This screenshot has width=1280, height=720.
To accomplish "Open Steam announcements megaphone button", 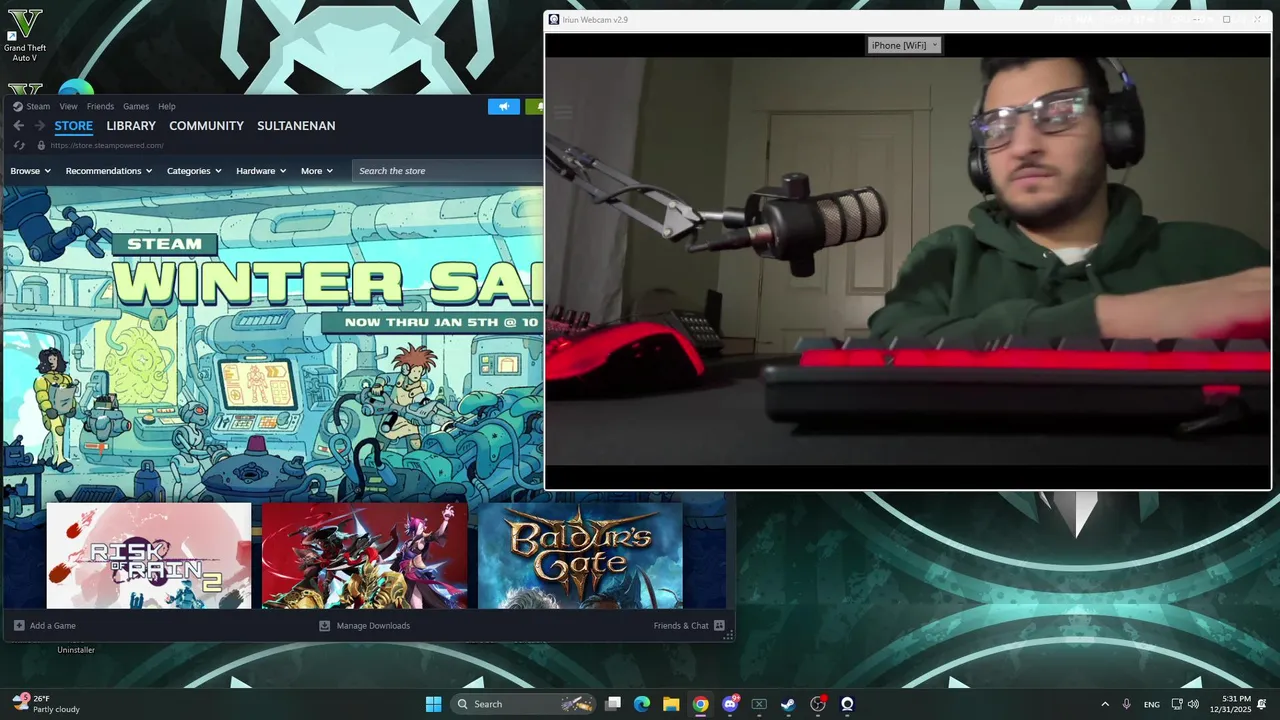I will click(x=504, y=106).
